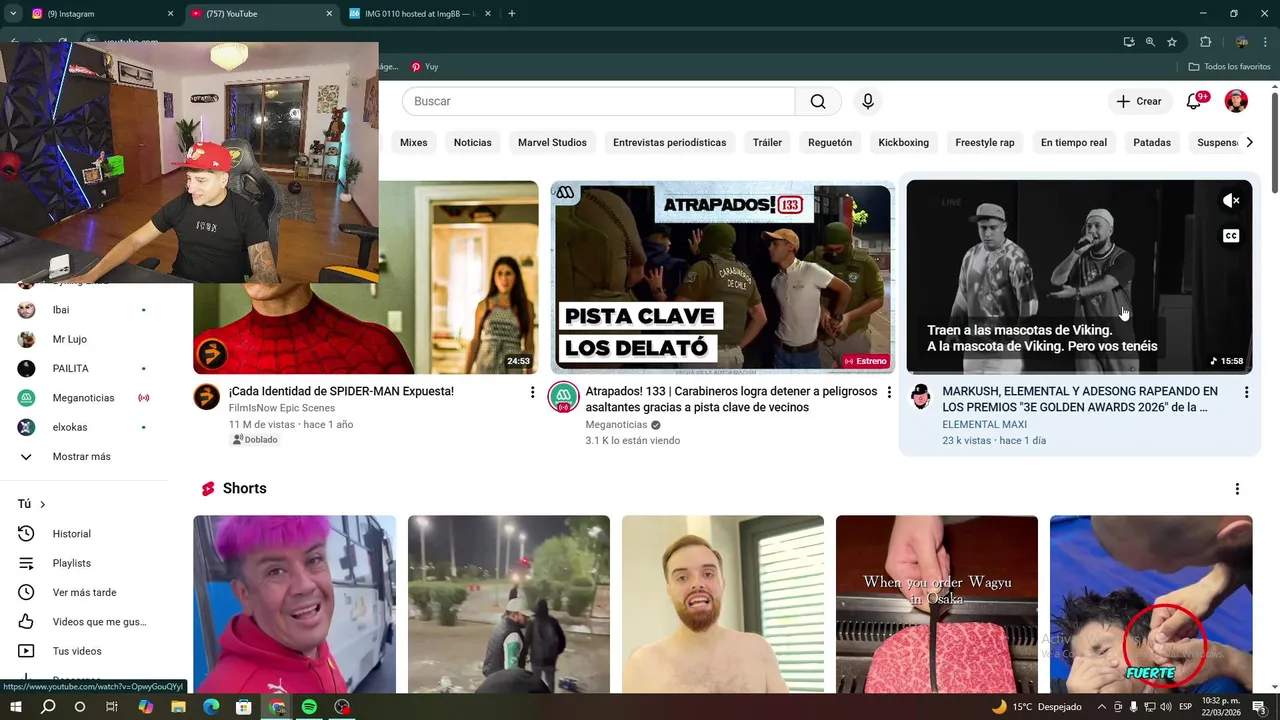The height and width of the screenshot is (720, 1280).
Task: Show more category chips with right arrow
Action: (x=1249, y=142)
